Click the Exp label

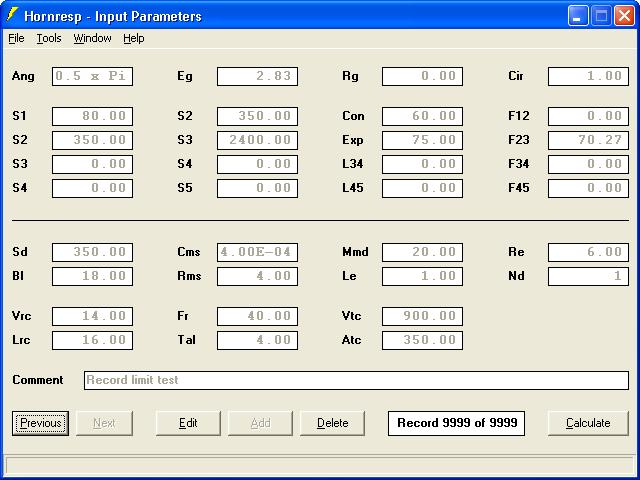[353, 140]
